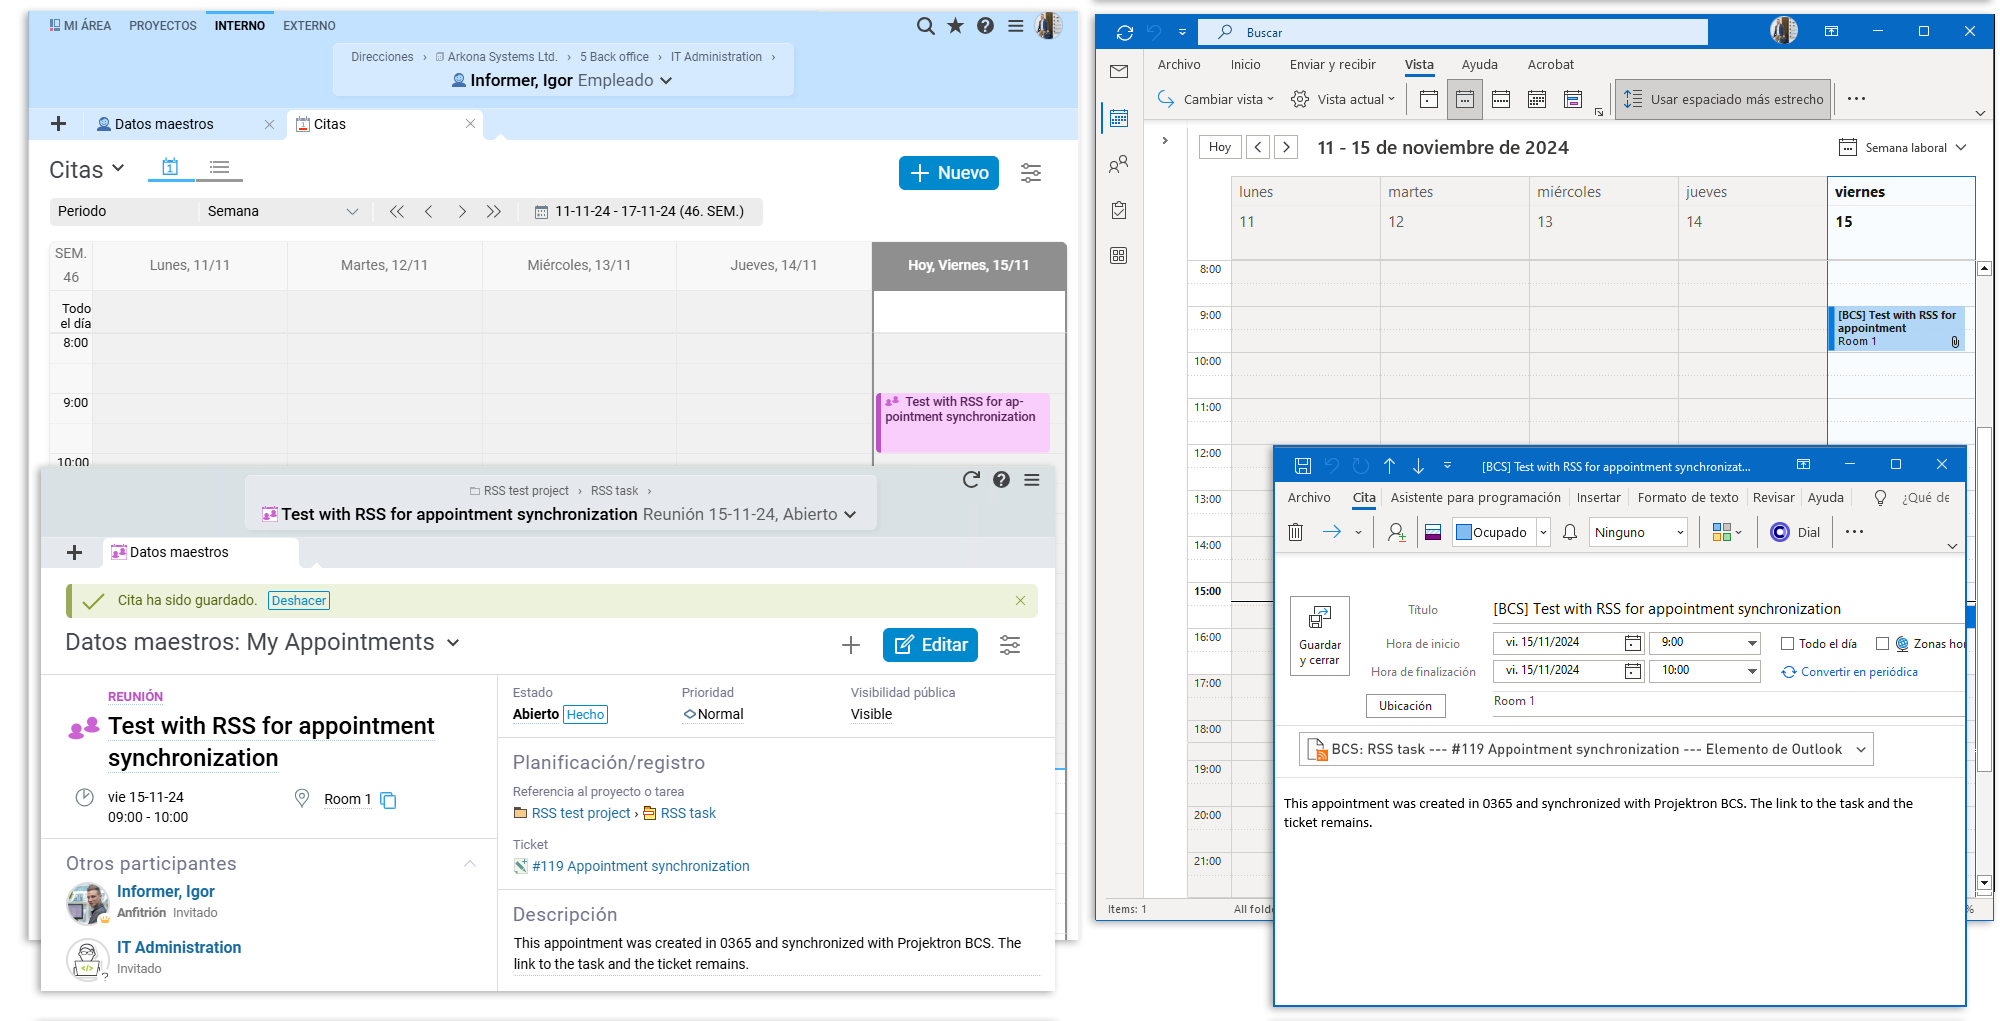
Task: Click the reminder bell icon
Action: pos(1570,532)
